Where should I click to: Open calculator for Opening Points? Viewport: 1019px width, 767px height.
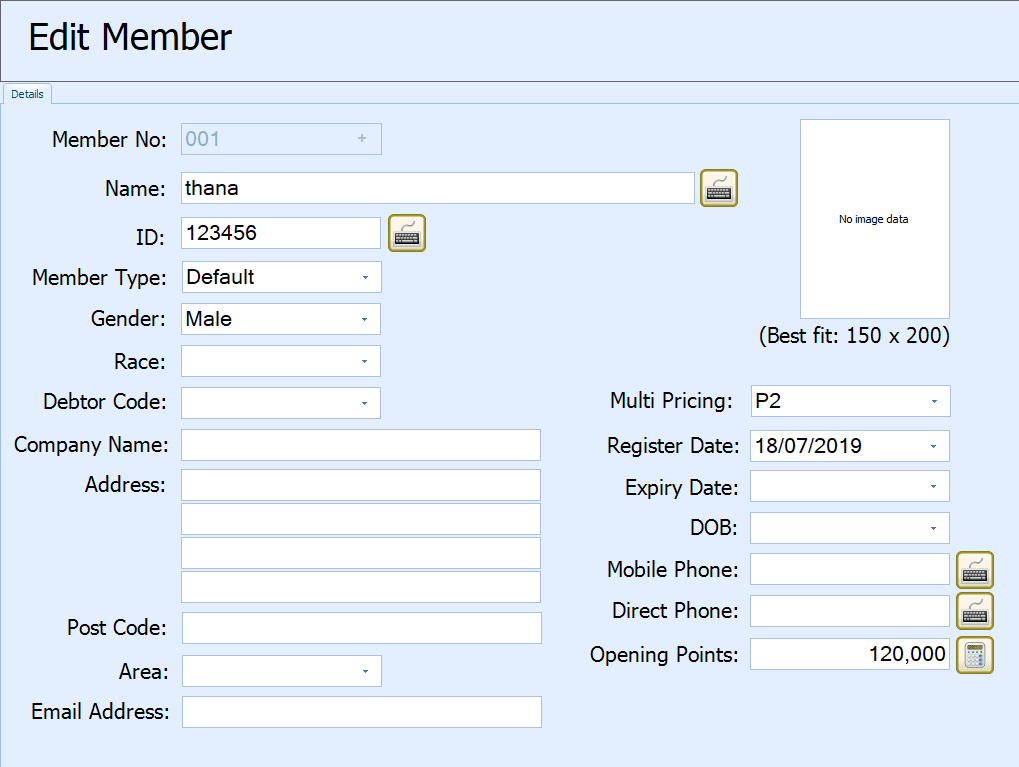(x=974, y=655)
